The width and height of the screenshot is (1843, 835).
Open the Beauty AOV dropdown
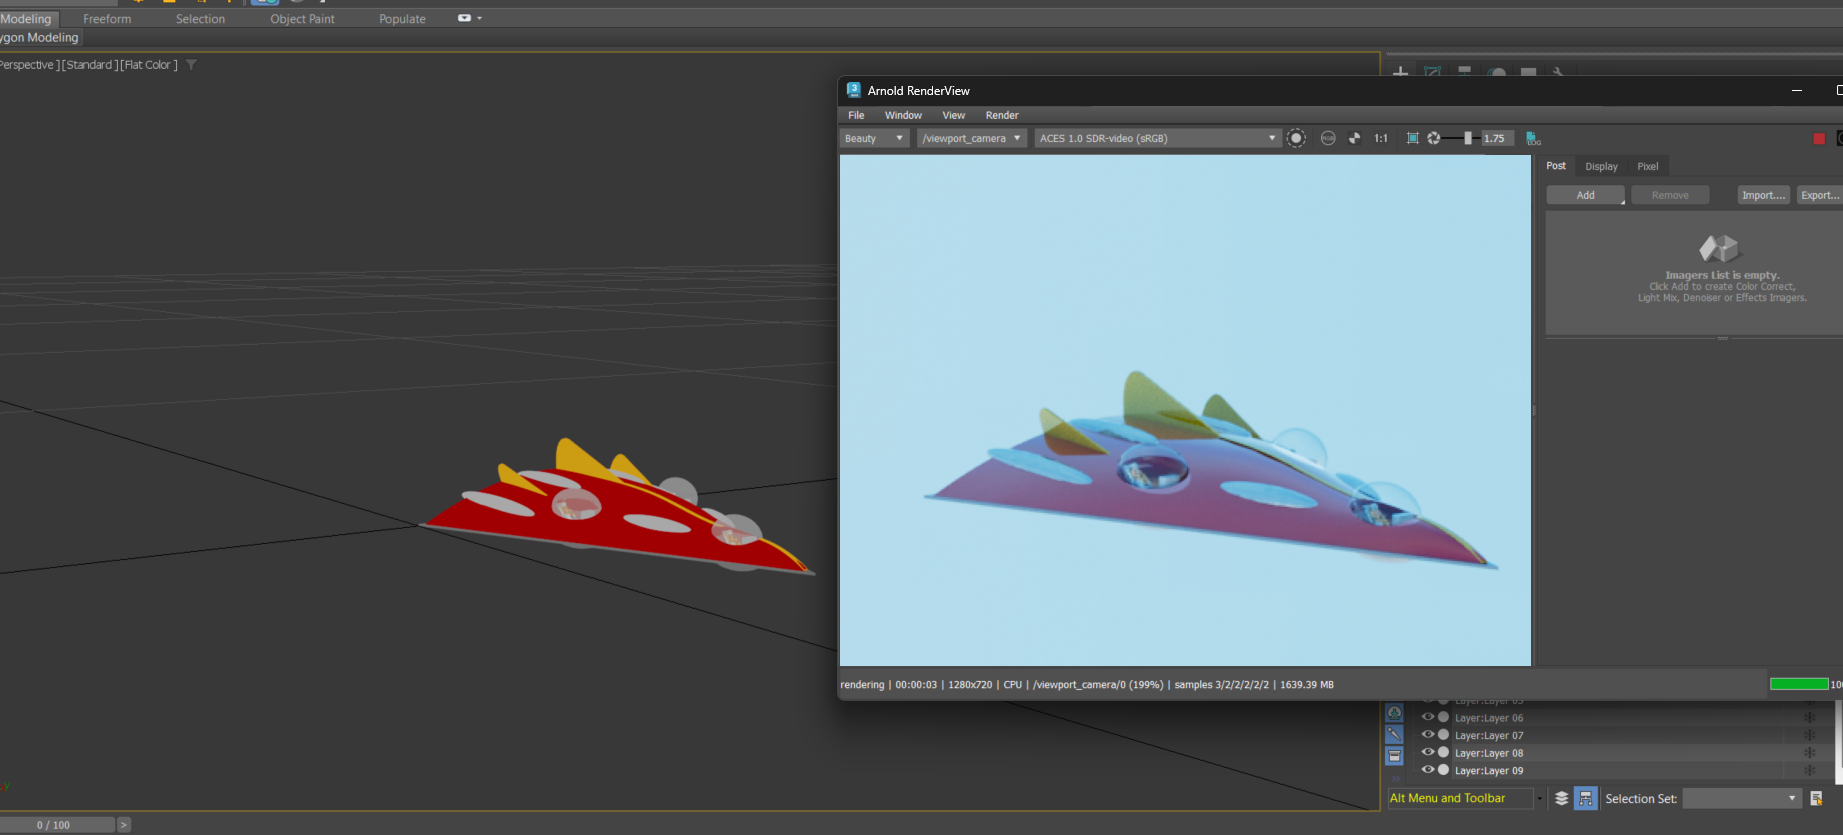[x=874, y=138]
